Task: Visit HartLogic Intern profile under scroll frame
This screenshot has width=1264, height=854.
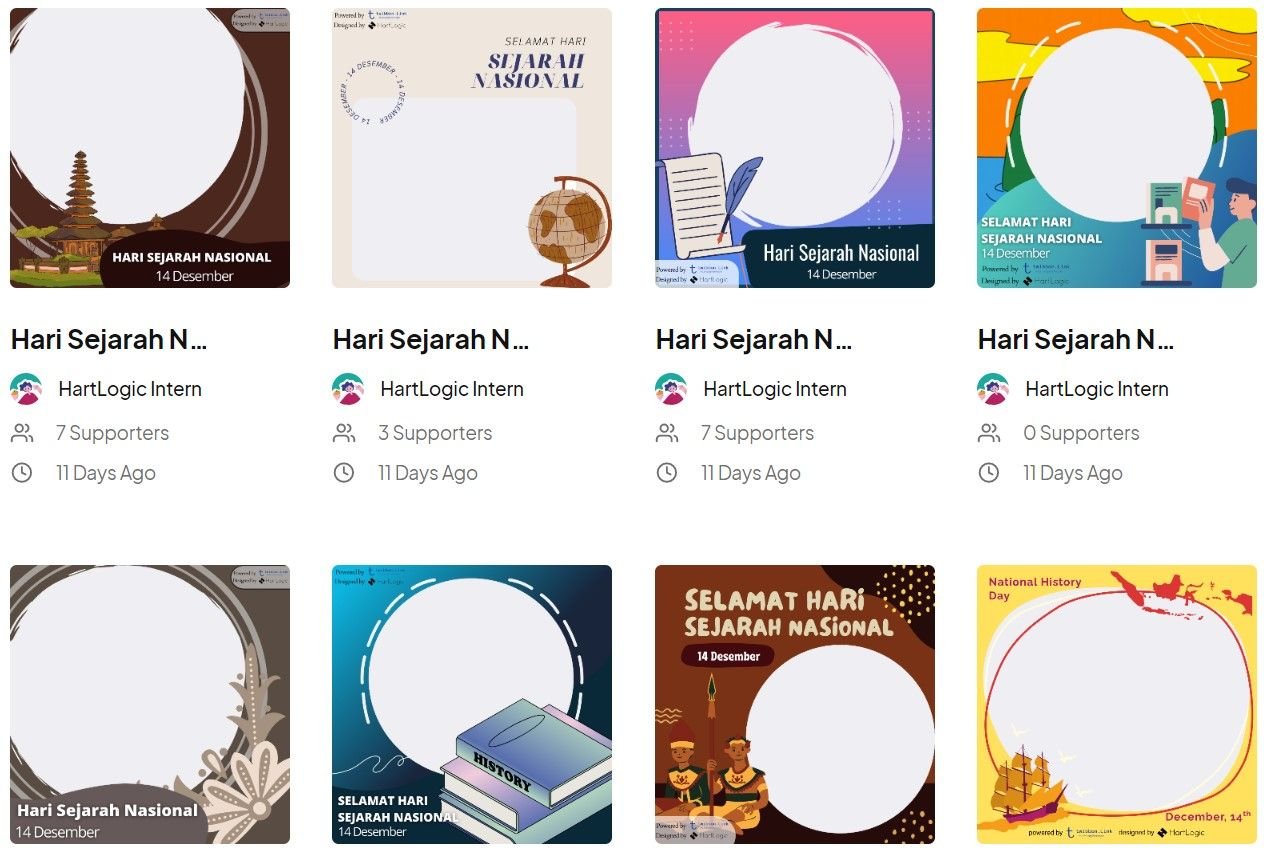Action: click(775, 389)
